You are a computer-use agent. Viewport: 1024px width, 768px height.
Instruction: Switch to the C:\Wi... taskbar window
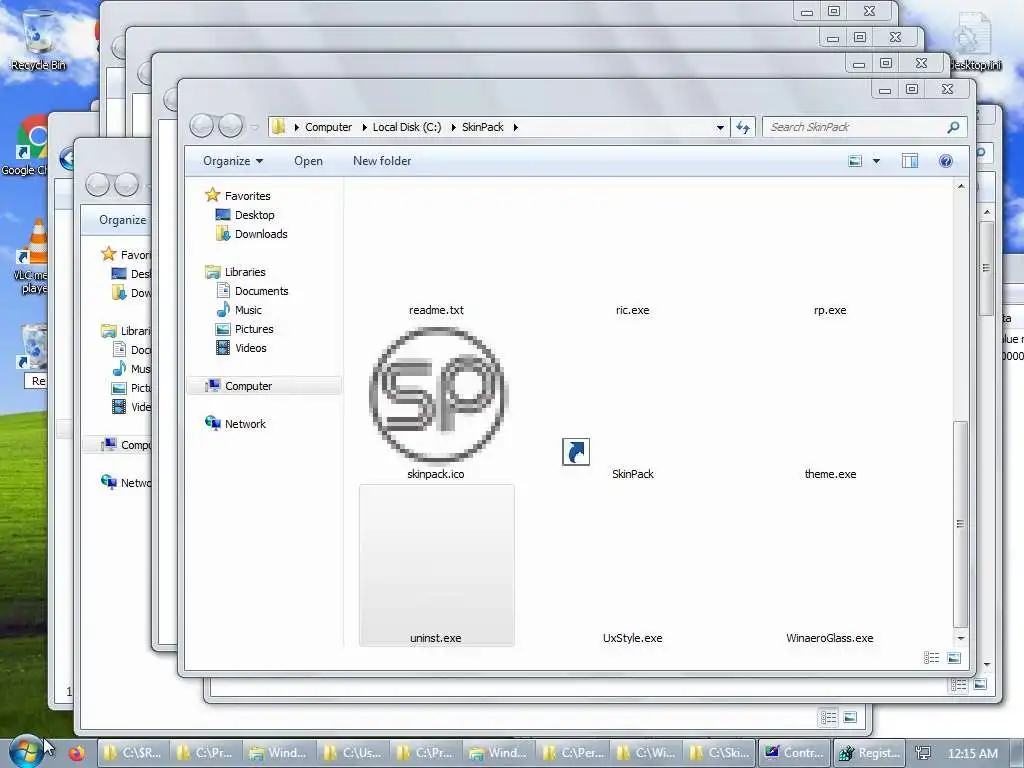point(647,753)
